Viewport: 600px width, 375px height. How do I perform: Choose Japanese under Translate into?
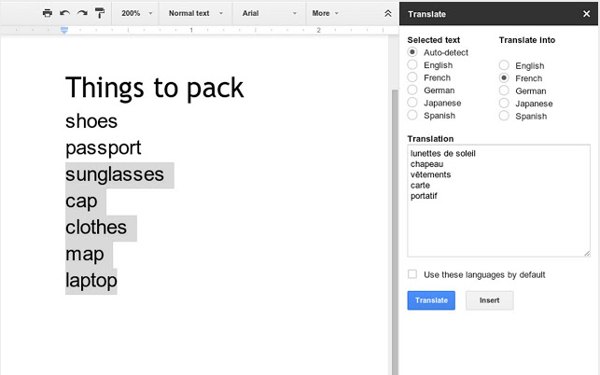click(504, 103)
